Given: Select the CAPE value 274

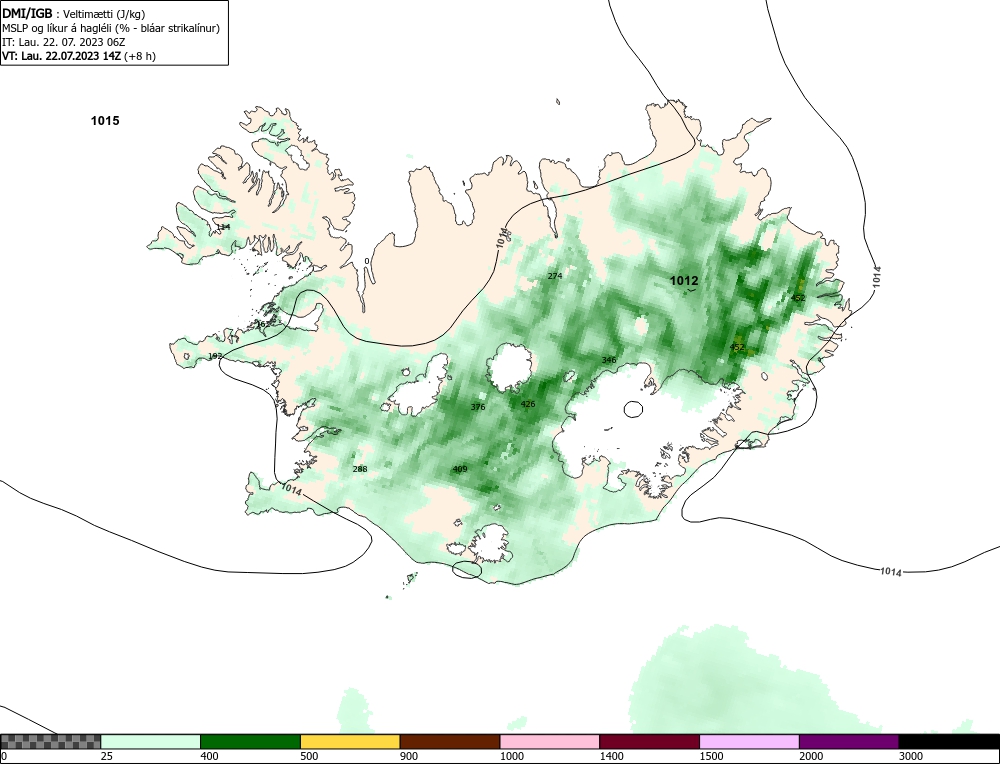Looking at the screenshot, I should (555, 276).
